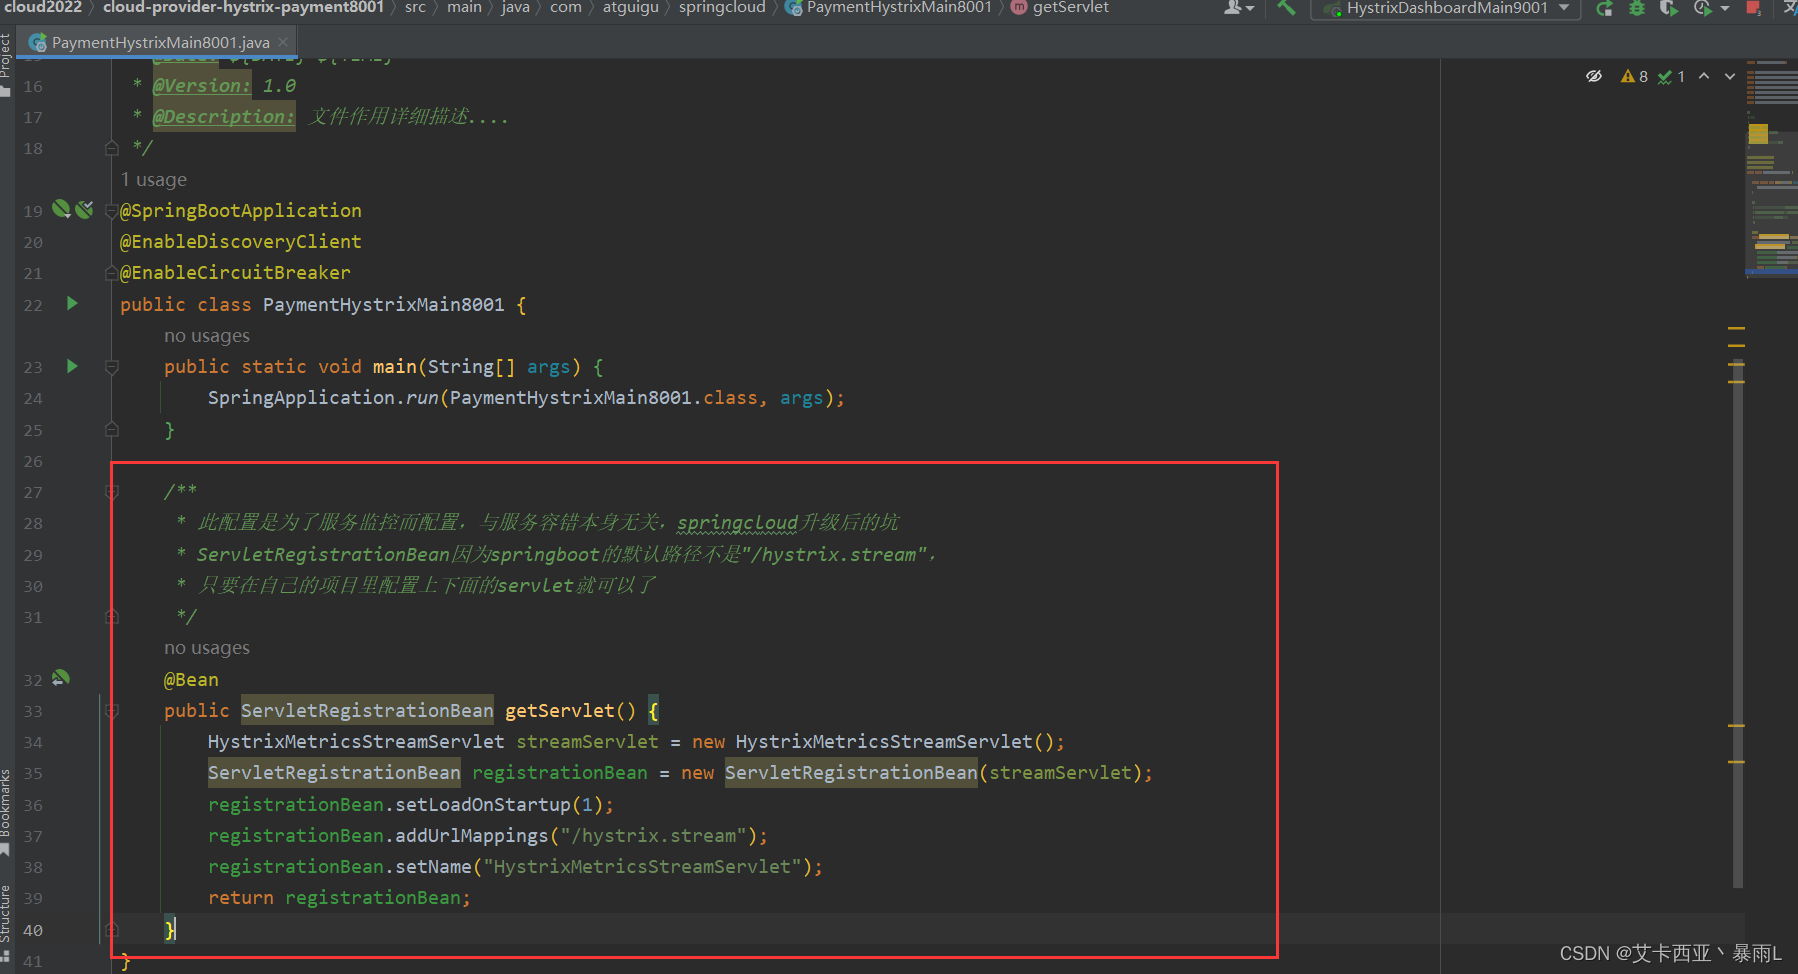Viewport: 1798px width, 974px height.
Task: Click the setLoadOnStartup method call
Action: (x=483, y=805)
